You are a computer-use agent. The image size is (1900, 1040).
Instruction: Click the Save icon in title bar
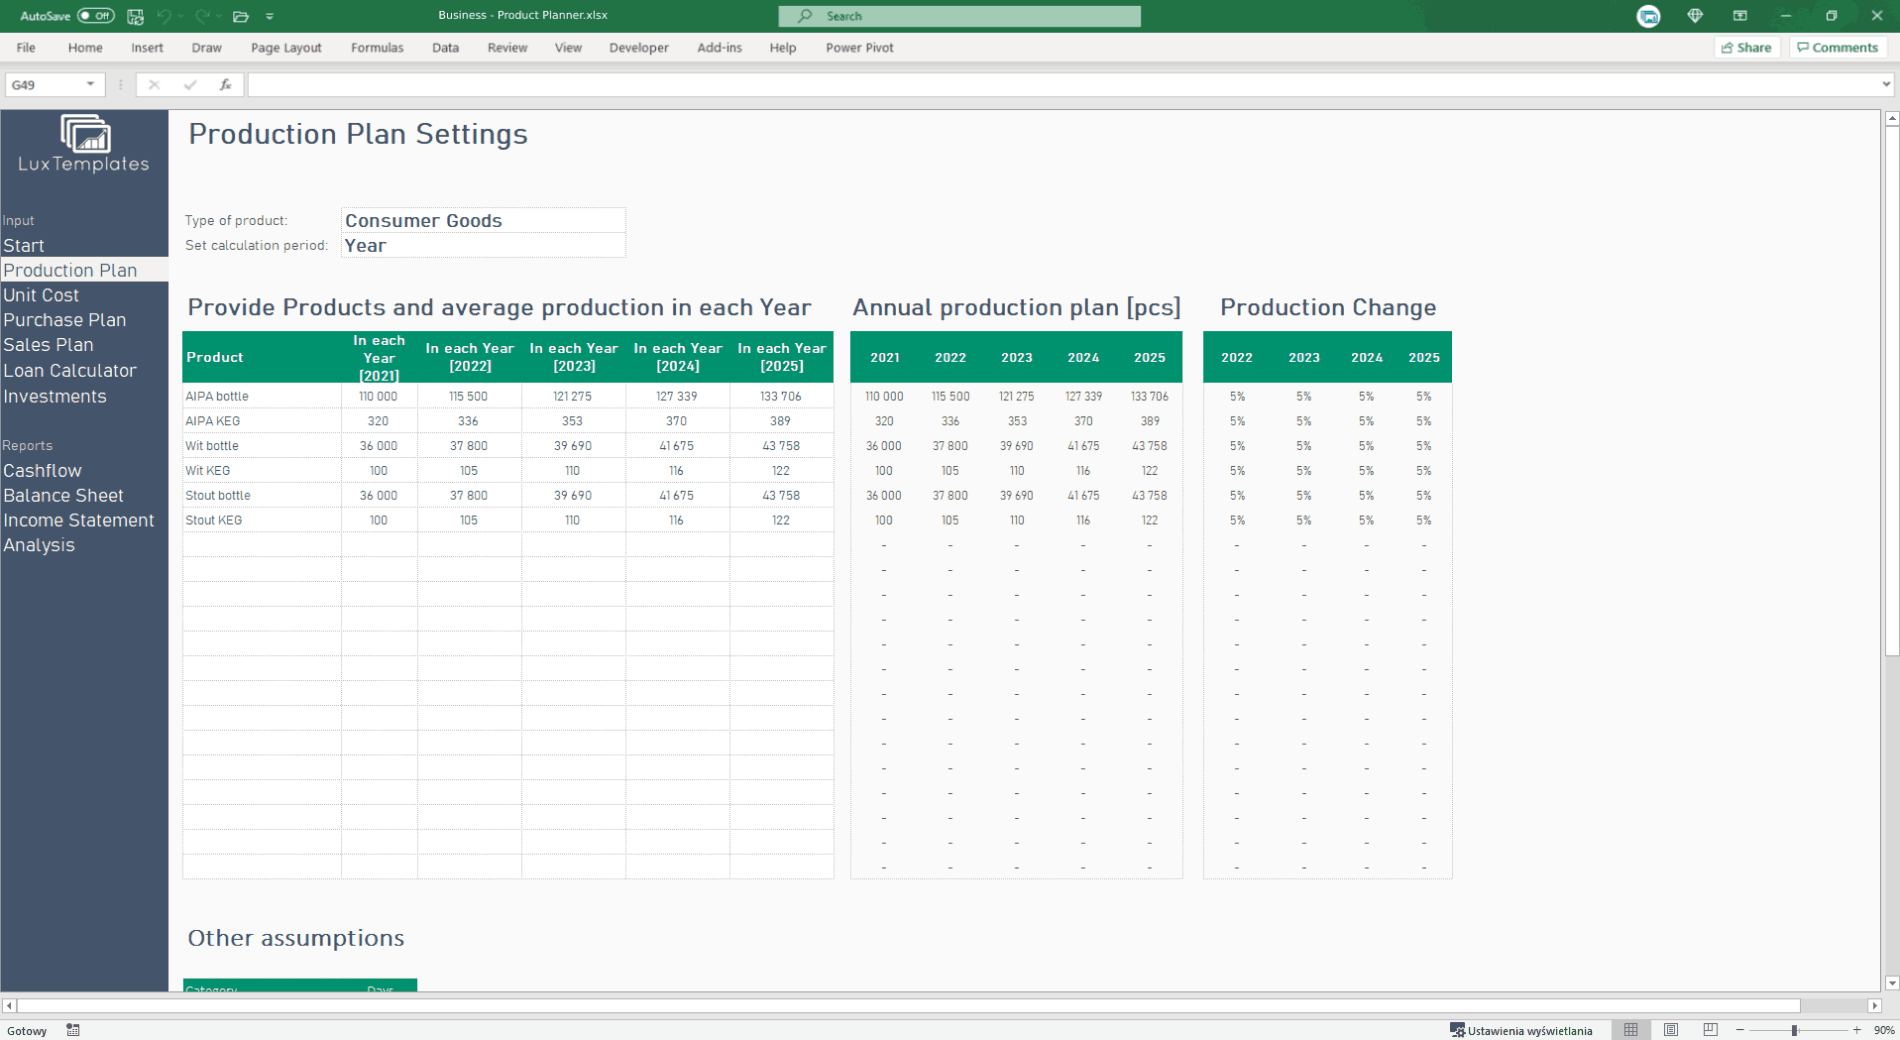pos(135,16)
